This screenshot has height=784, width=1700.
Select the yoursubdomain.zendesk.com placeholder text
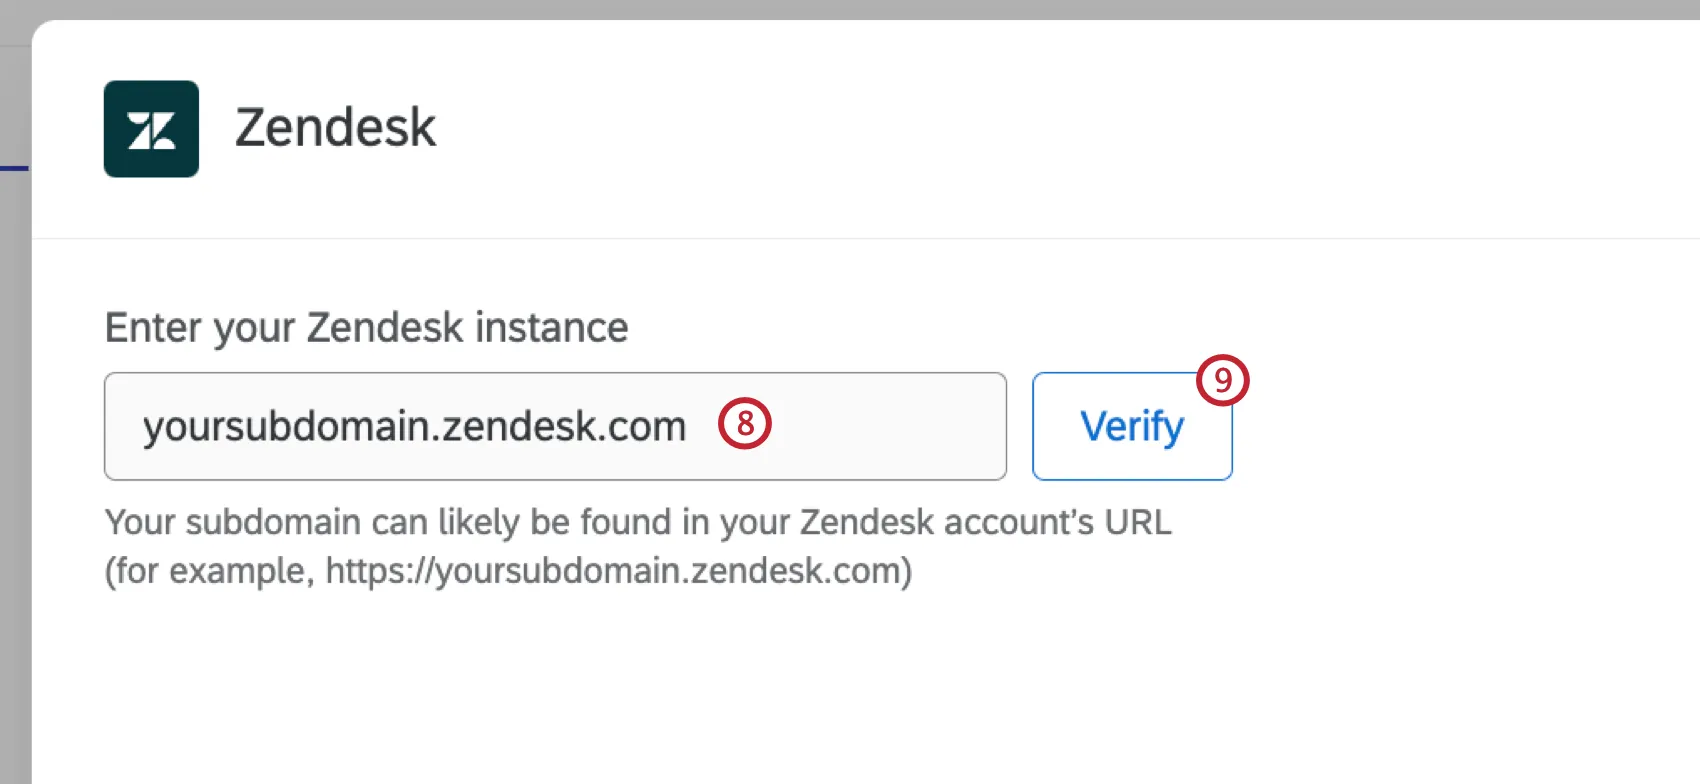(415, 426)
